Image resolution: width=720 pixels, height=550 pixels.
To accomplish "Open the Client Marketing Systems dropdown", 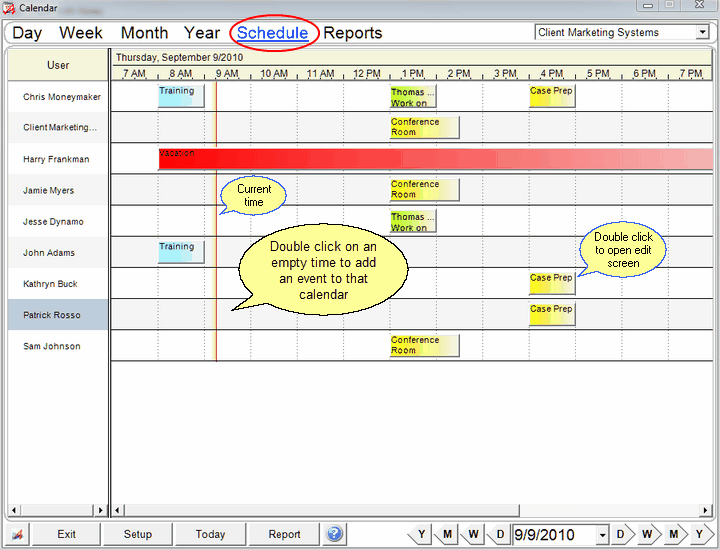I will coord(702,32).
